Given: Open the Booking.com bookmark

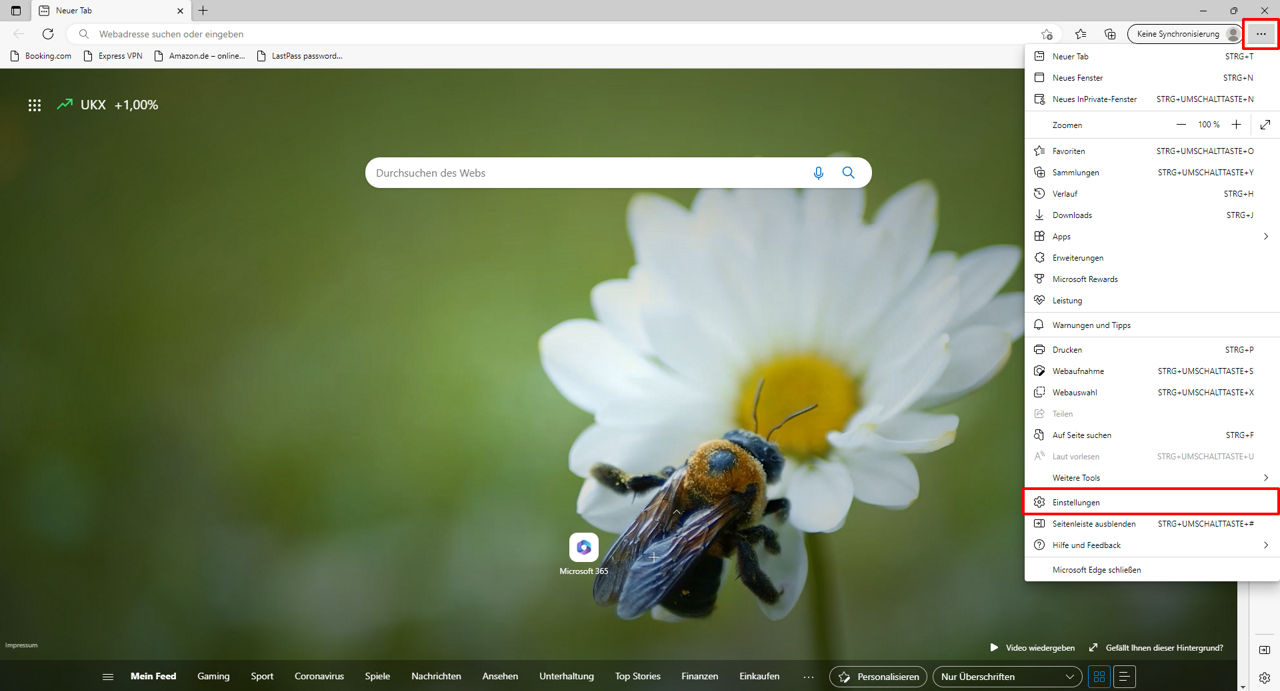Looking at the screenshot, I should tap(40, 56).
